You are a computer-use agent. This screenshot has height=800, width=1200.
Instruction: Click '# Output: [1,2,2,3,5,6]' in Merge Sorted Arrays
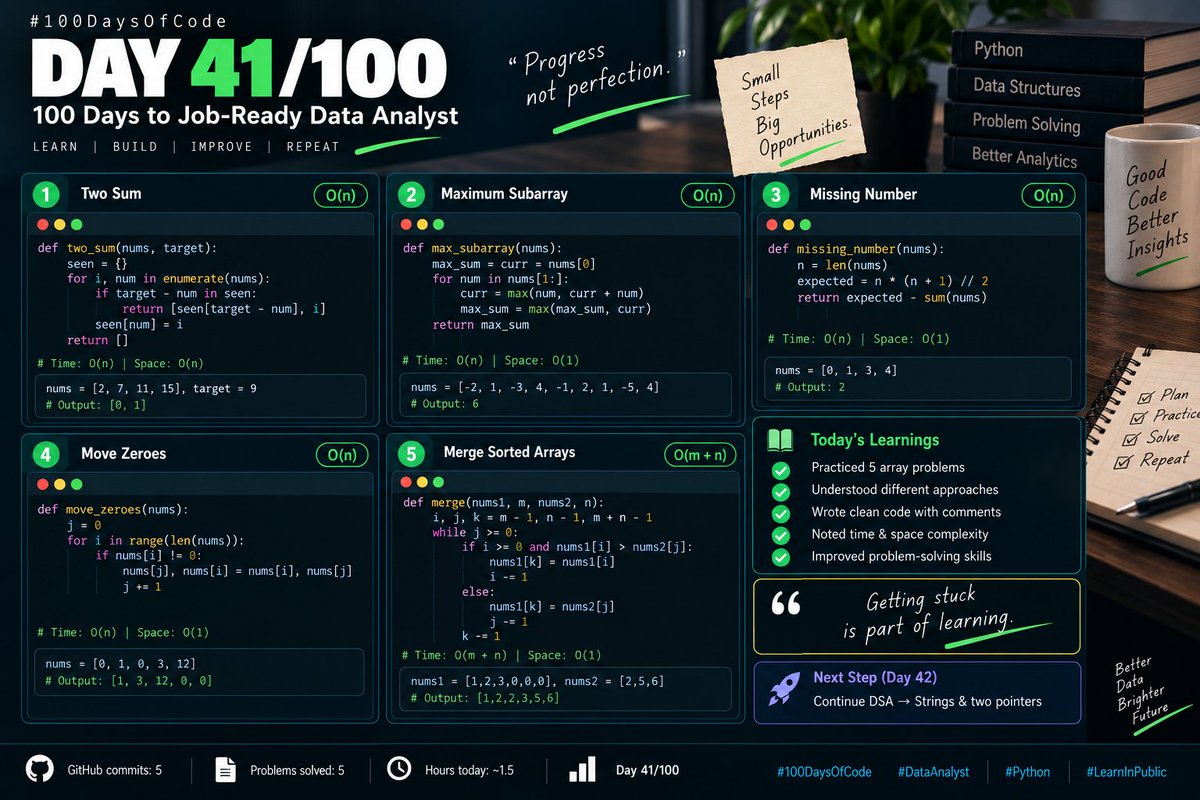pos(485,697)
